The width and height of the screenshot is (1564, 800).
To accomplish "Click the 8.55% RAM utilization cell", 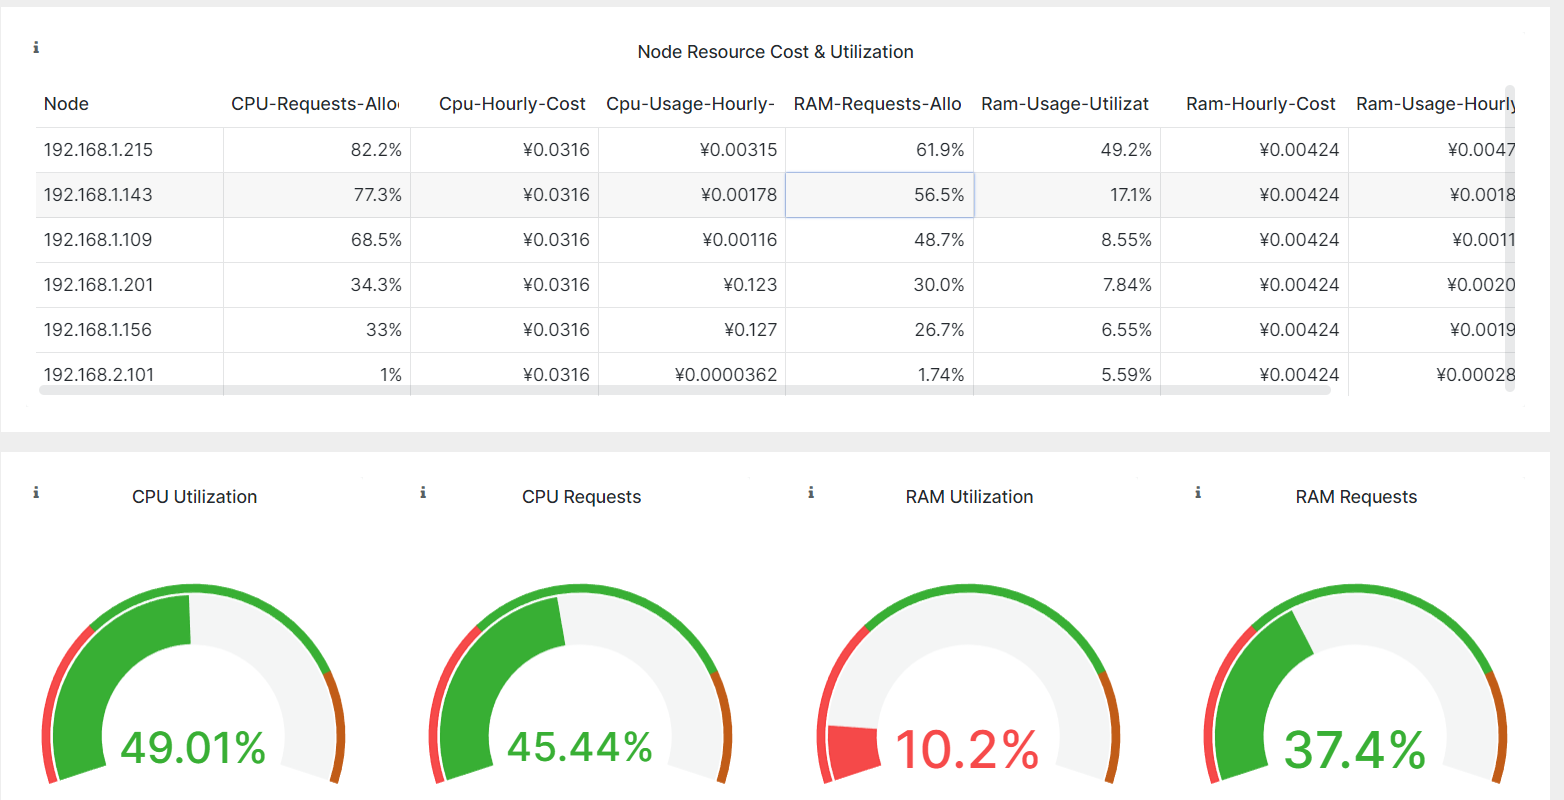I will click(x=1067, y=240).
